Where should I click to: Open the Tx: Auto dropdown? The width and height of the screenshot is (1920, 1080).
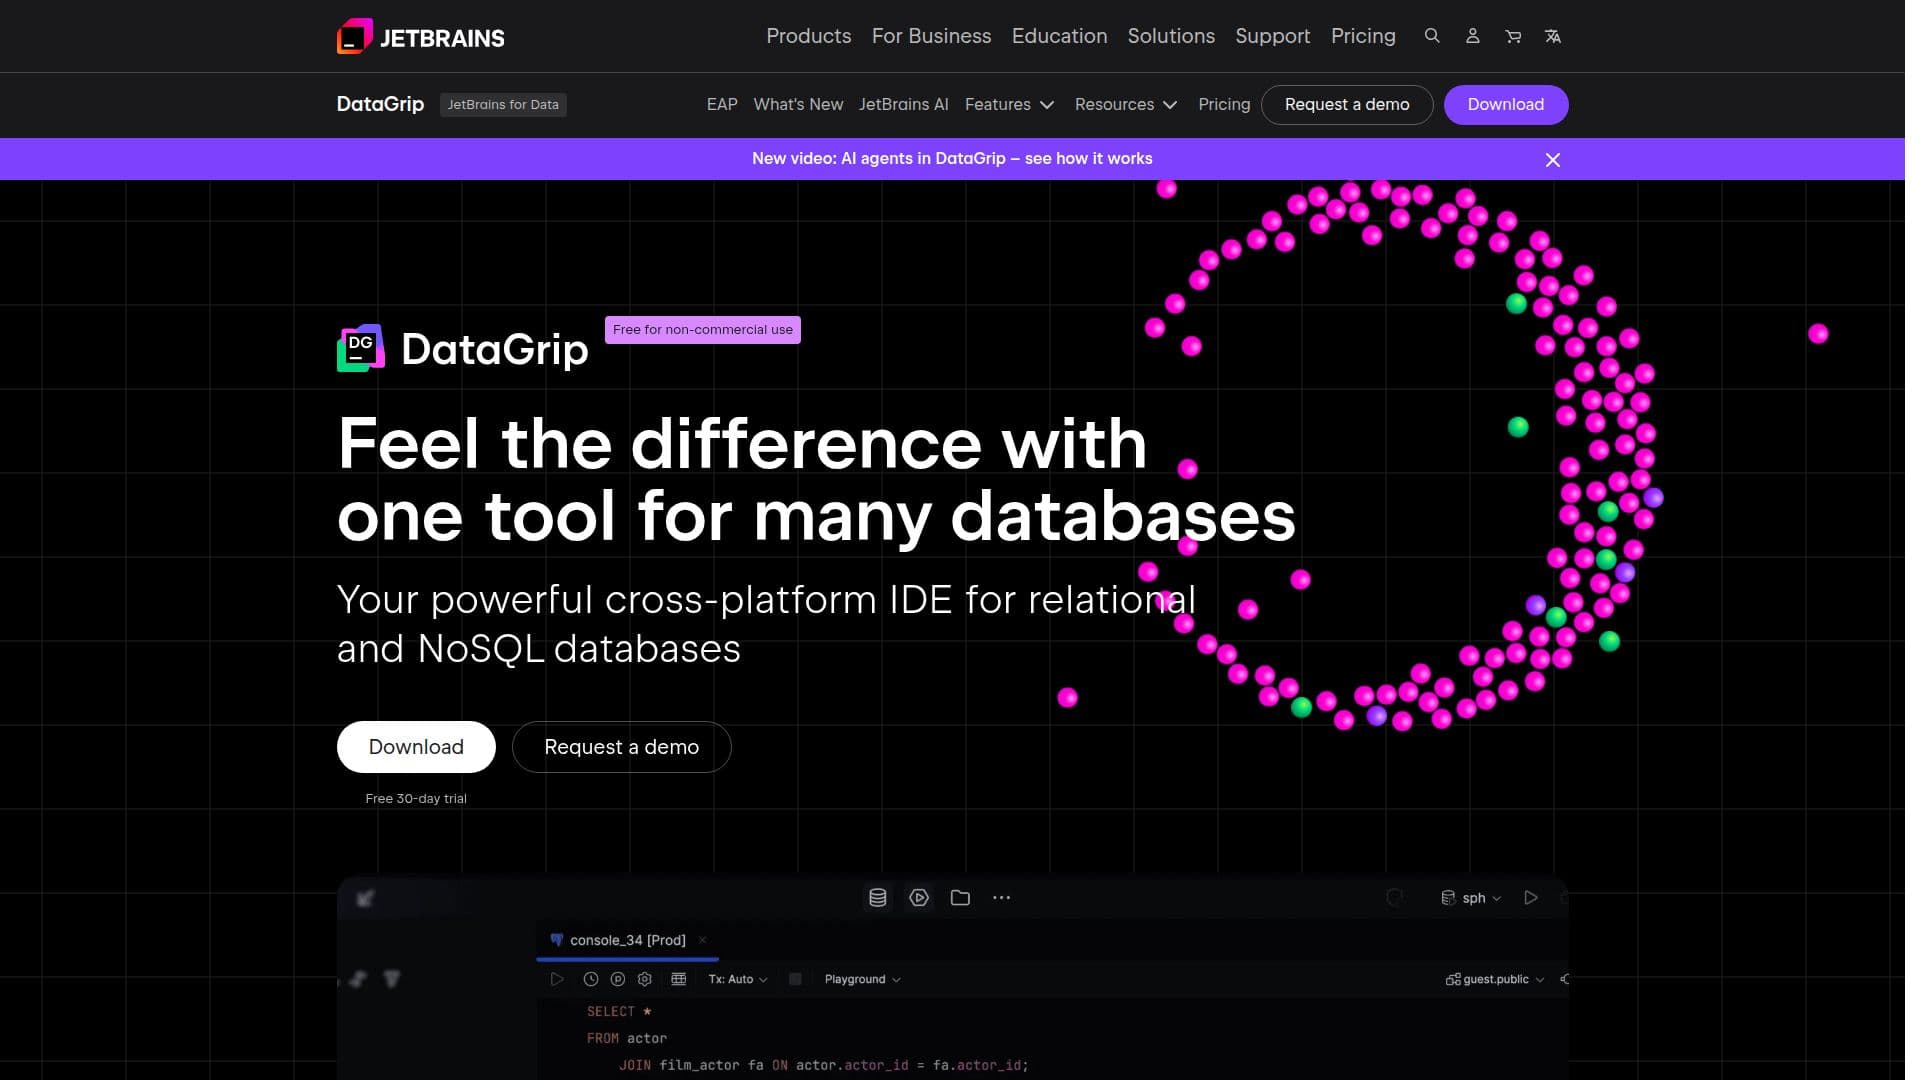(738, 979)
